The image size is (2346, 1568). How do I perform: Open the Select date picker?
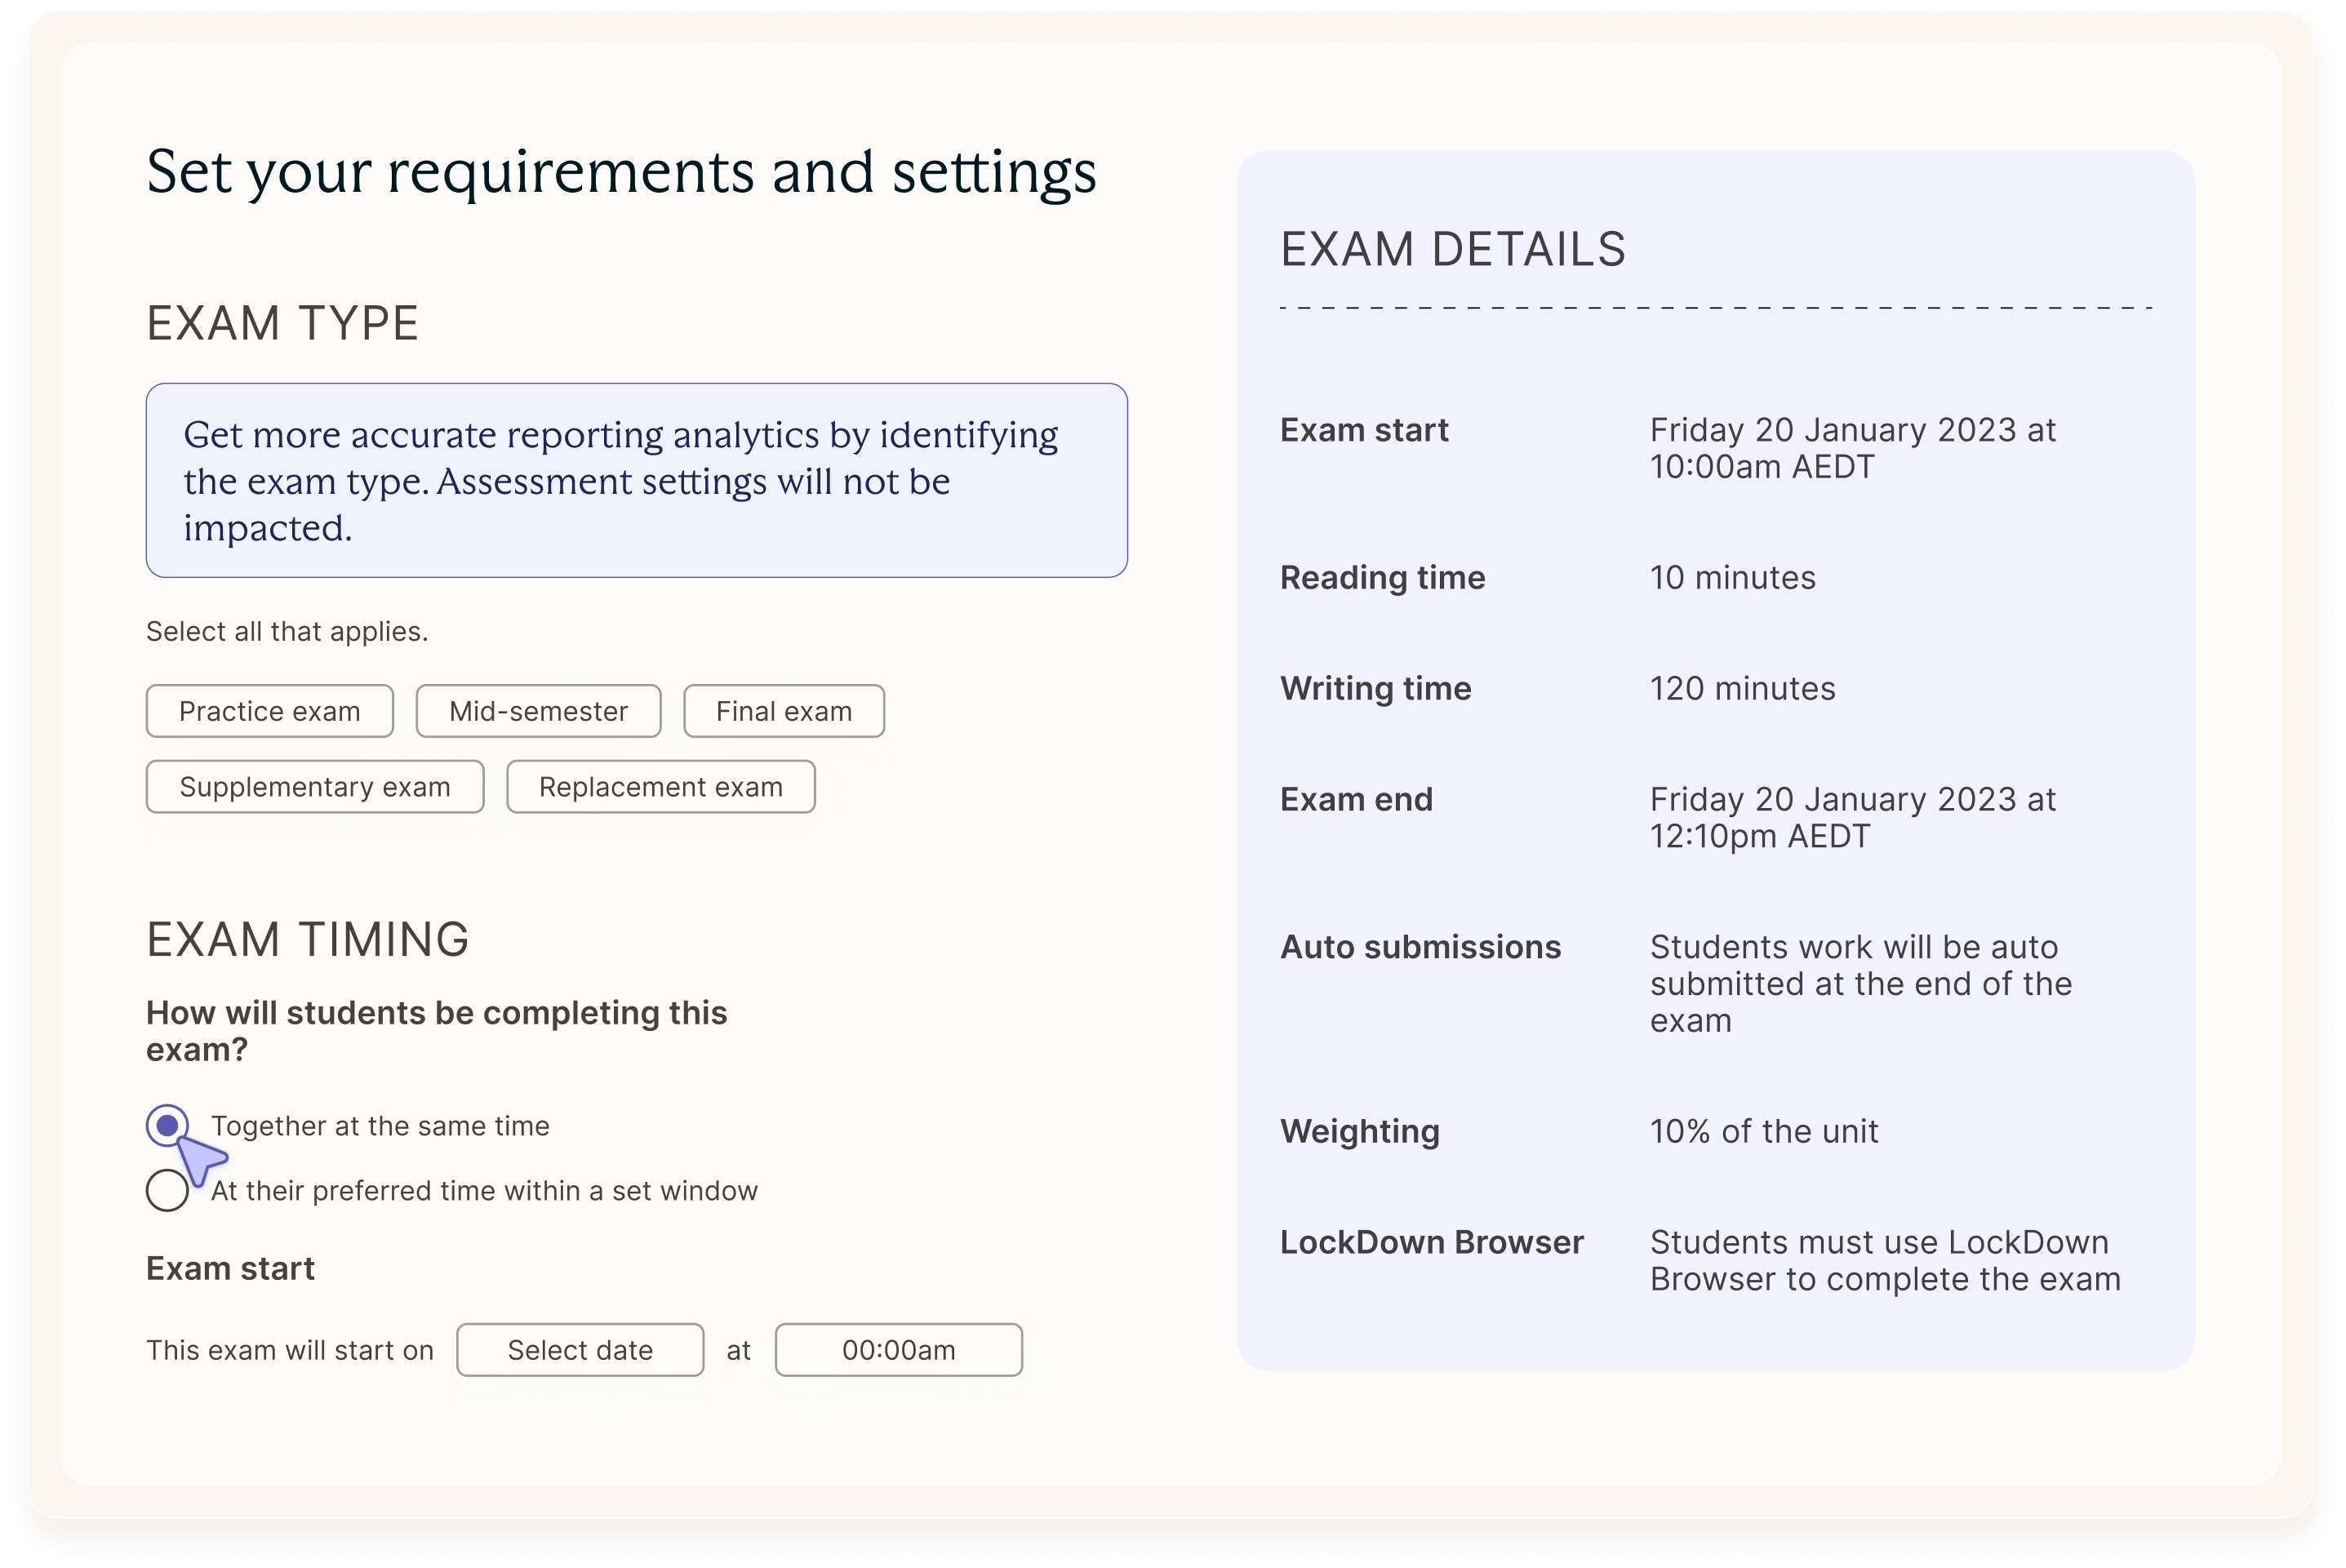pos(580,1350)
